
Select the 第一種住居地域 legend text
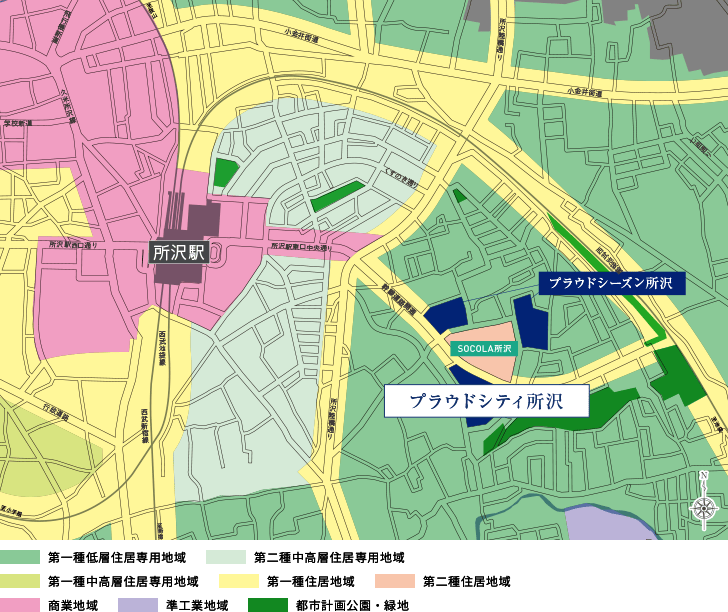(x=311, y=582)
